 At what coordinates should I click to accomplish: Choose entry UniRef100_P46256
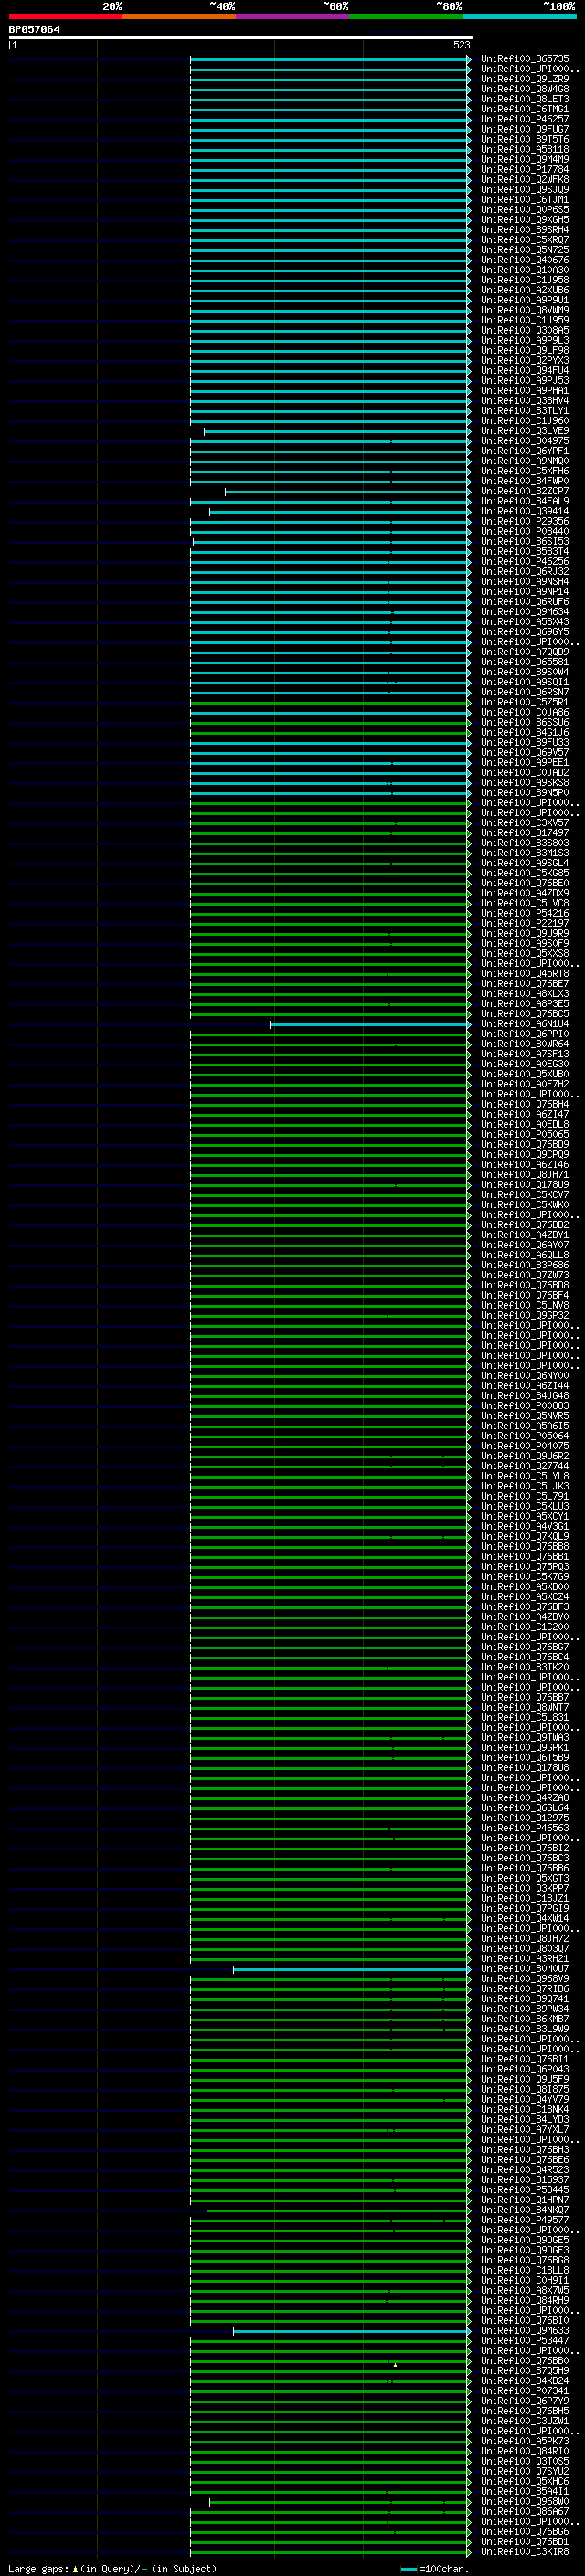[x=525, y=561]
